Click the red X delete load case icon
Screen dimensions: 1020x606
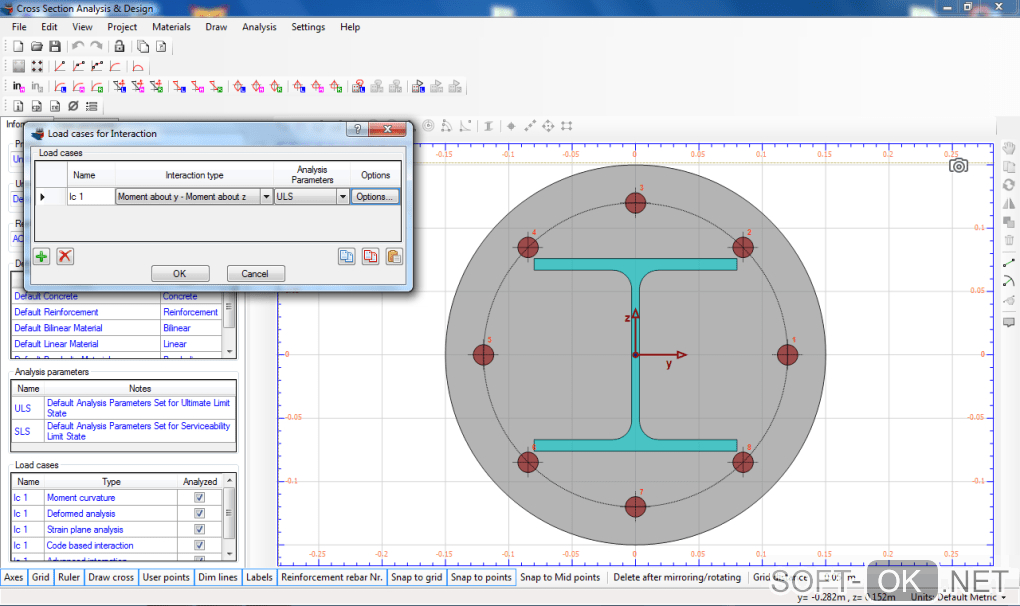(x=65, y=257)
